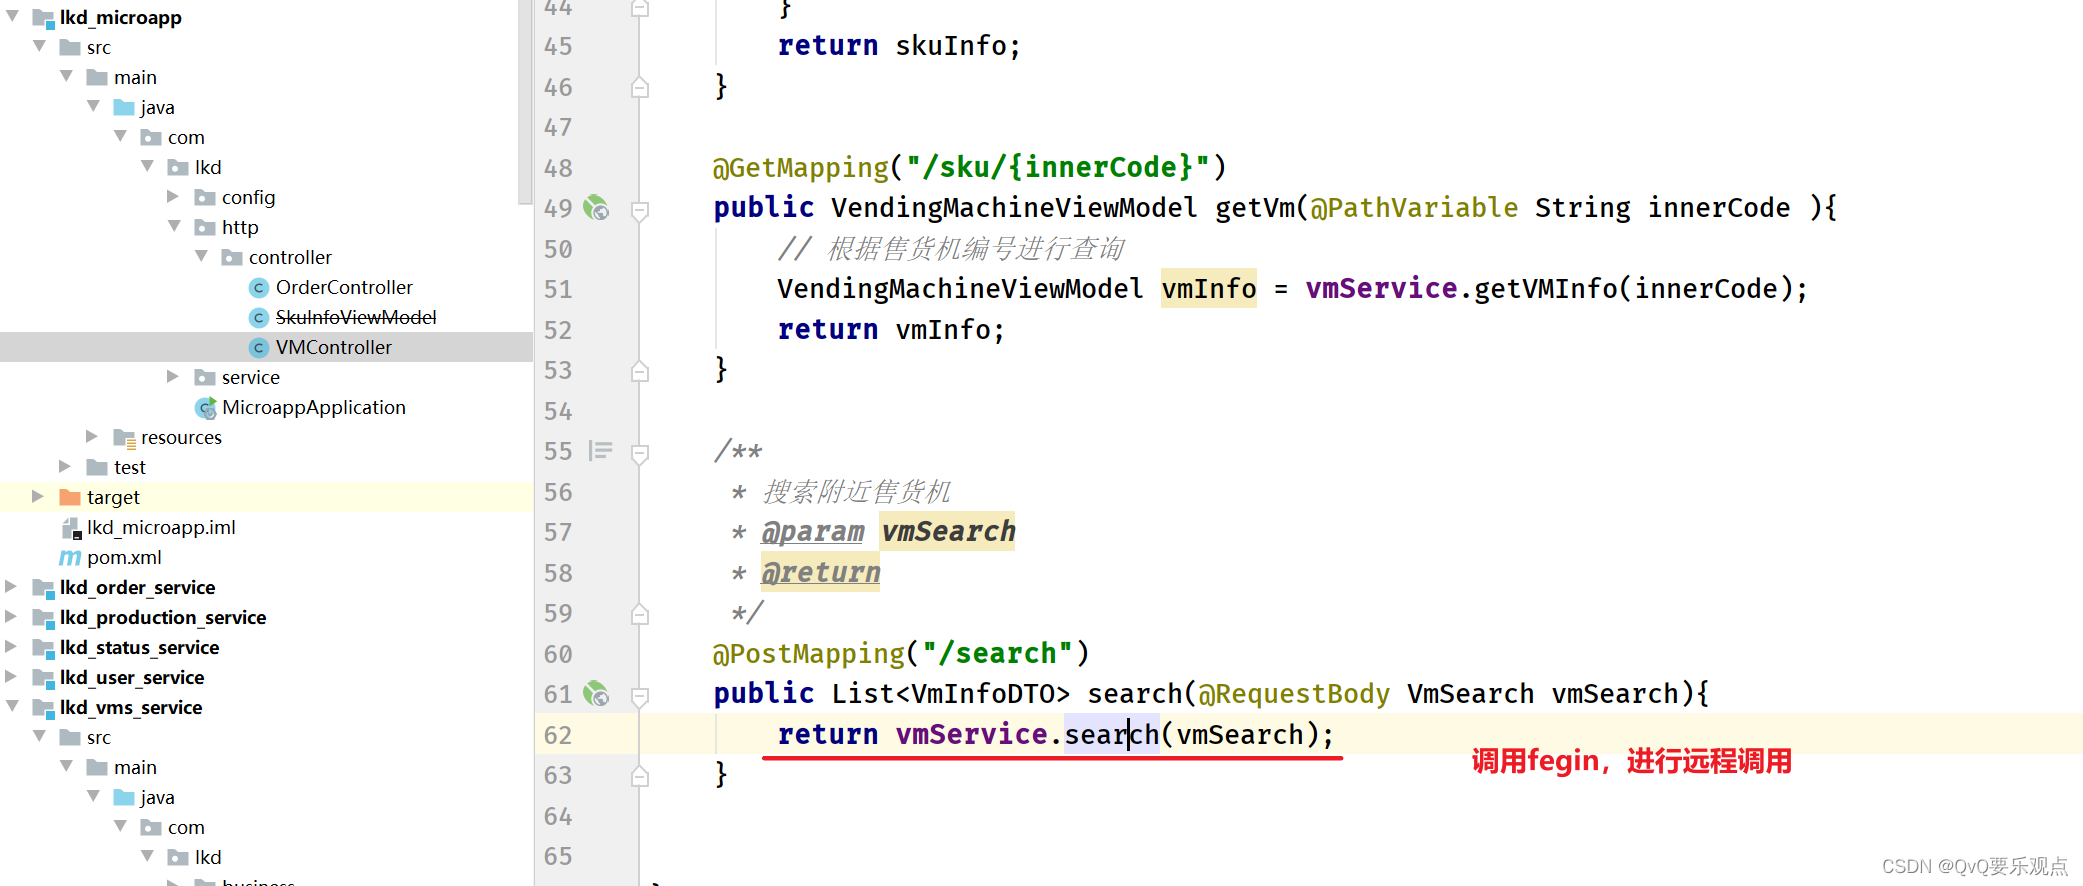The image size is (2083, 886).
Task: Collapse the http package node
Action: click(174, 226)
